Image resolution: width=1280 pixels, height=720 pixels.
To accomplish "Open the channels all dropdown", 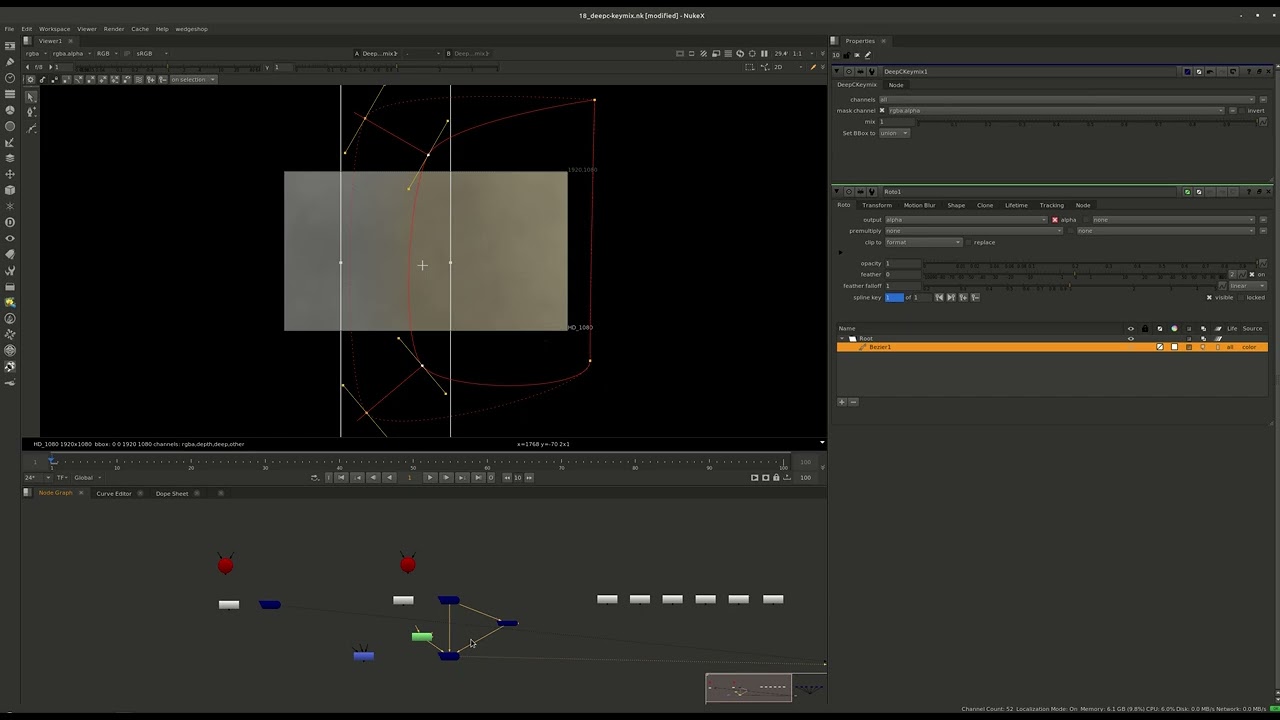I will [x=1067, y=100].
